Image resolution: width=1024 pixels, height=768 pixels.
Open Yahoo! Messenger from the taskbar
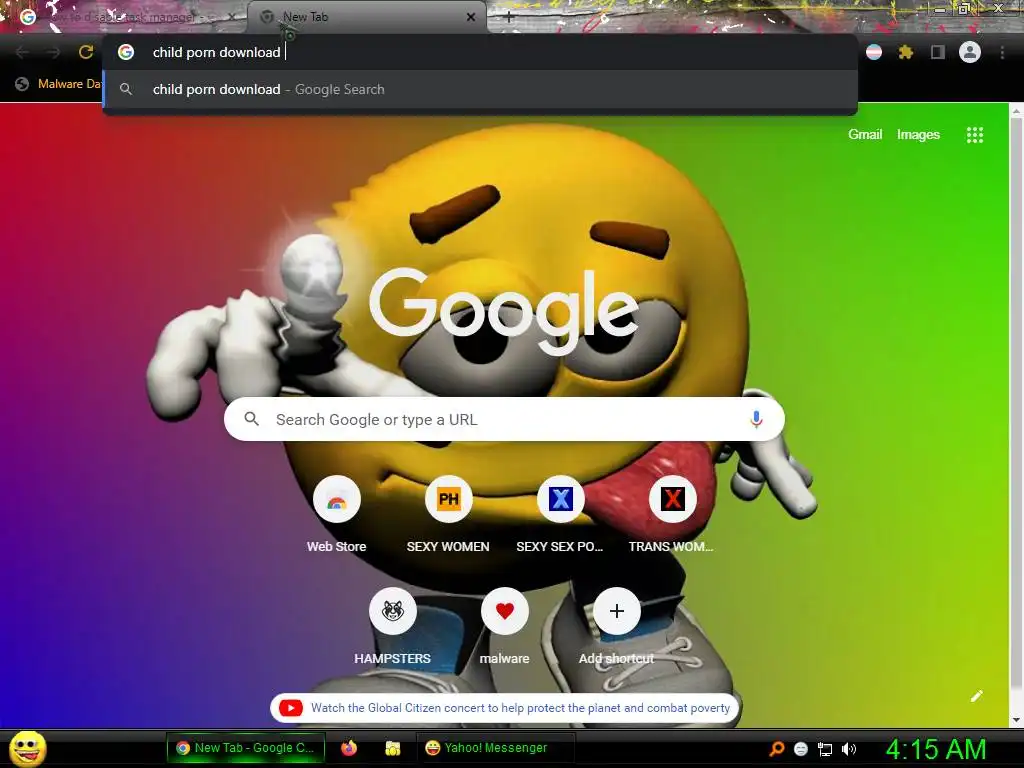[x=496, y=748]
